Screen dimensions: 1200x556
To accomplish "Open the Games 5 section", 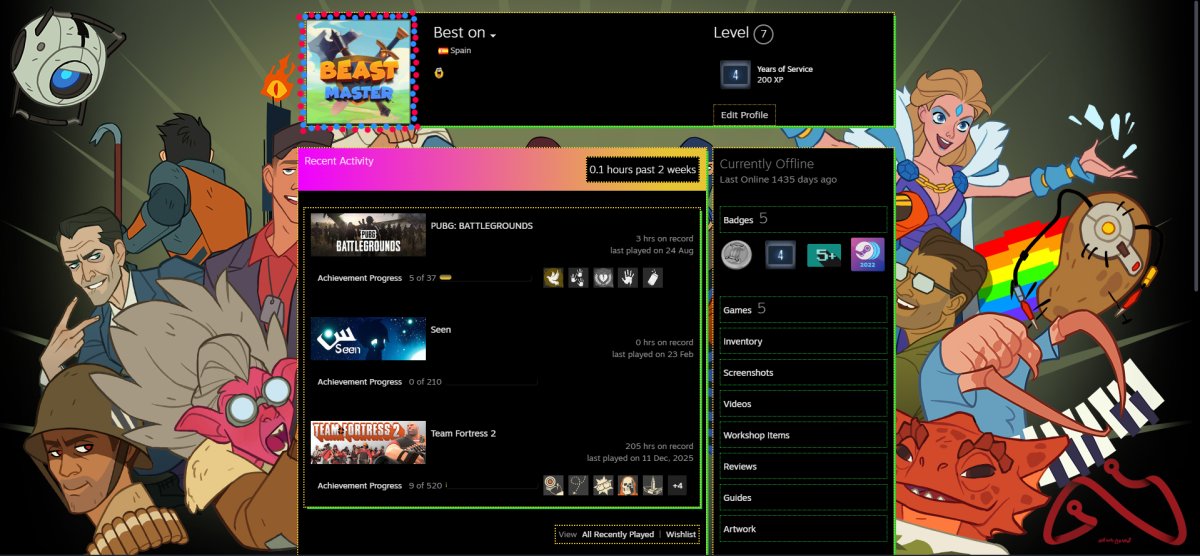I will point(803,310).
